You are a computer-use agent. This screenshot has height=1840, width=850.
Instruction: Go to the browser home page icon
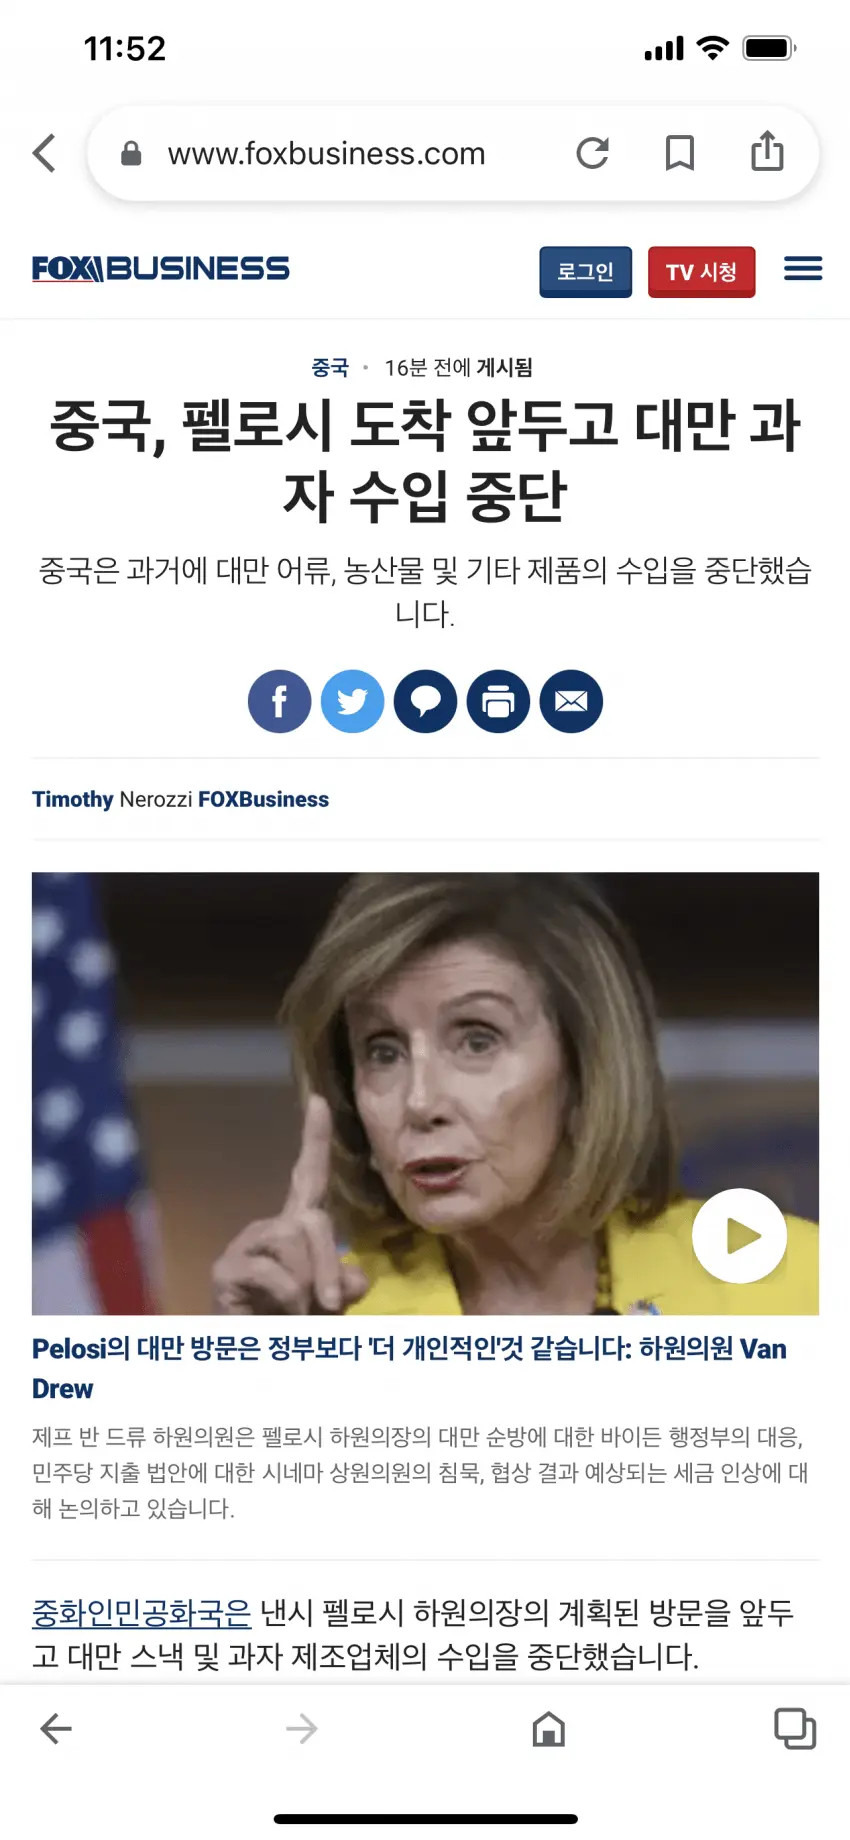click(549, 1729)
